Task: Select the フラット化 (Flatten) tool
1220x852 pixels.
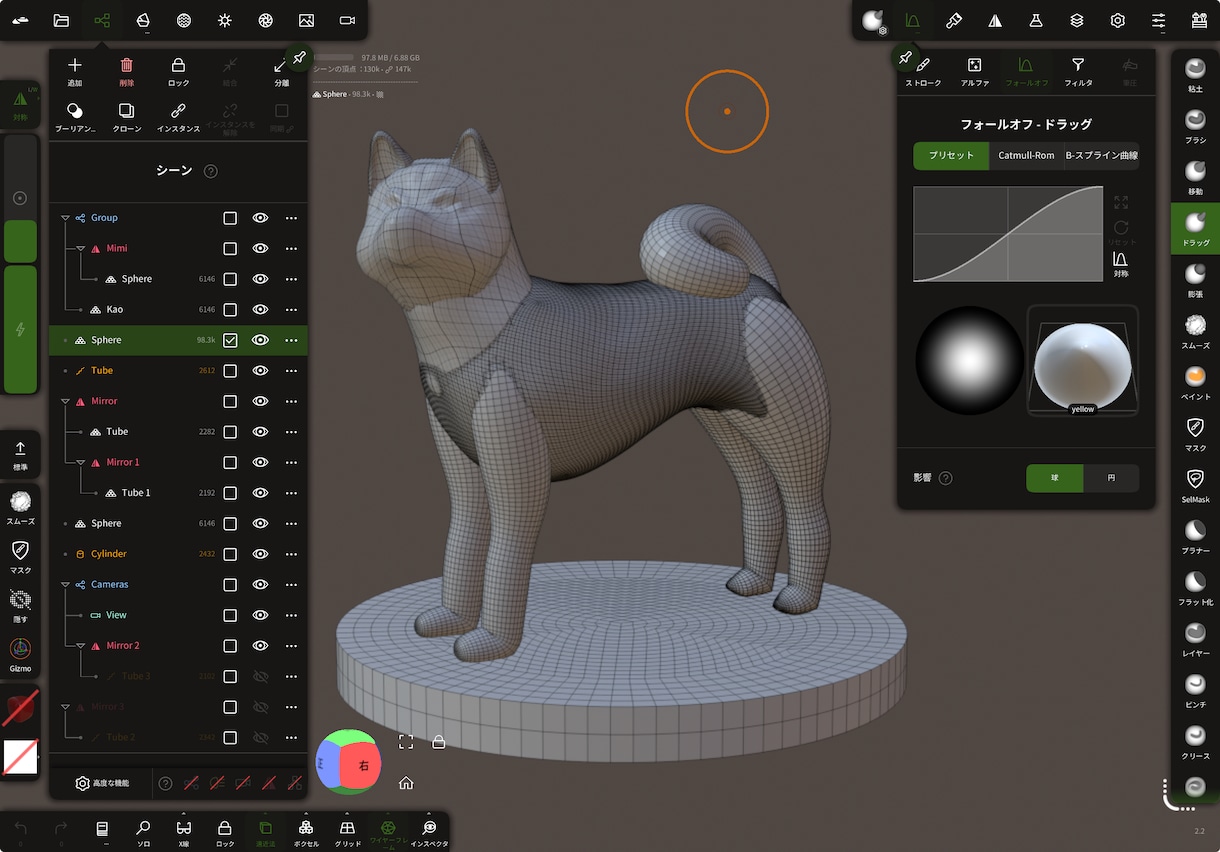Action: pyautogui.click(x=1195, y=589)
